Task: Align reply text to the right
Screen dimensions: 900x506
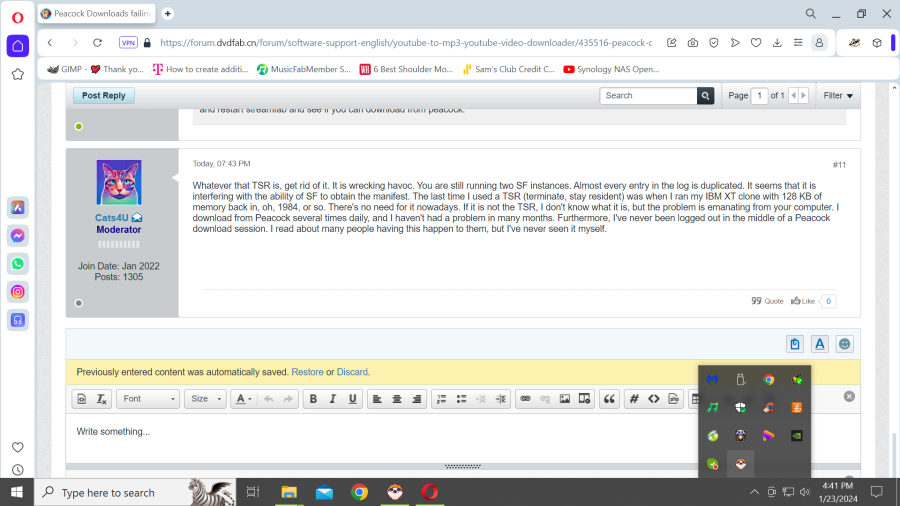Action: coord(417,399)
